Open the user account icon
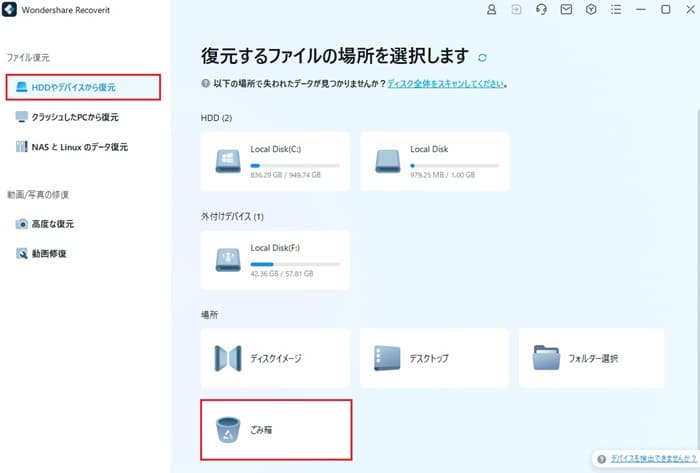The height and width of the screenshot is (473, 700). coord(491,9)
